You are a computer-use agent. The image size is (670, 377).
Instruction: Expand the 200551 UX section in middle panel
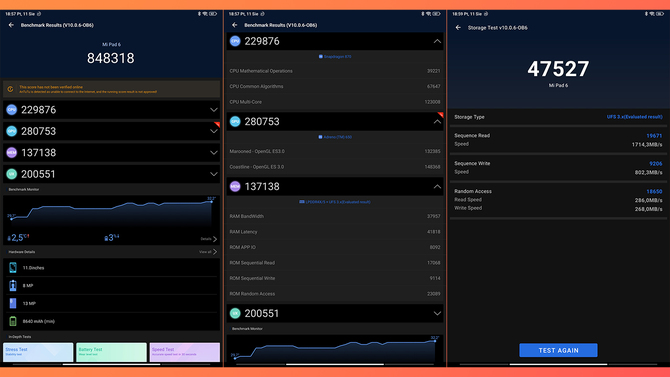pos(437,313)
